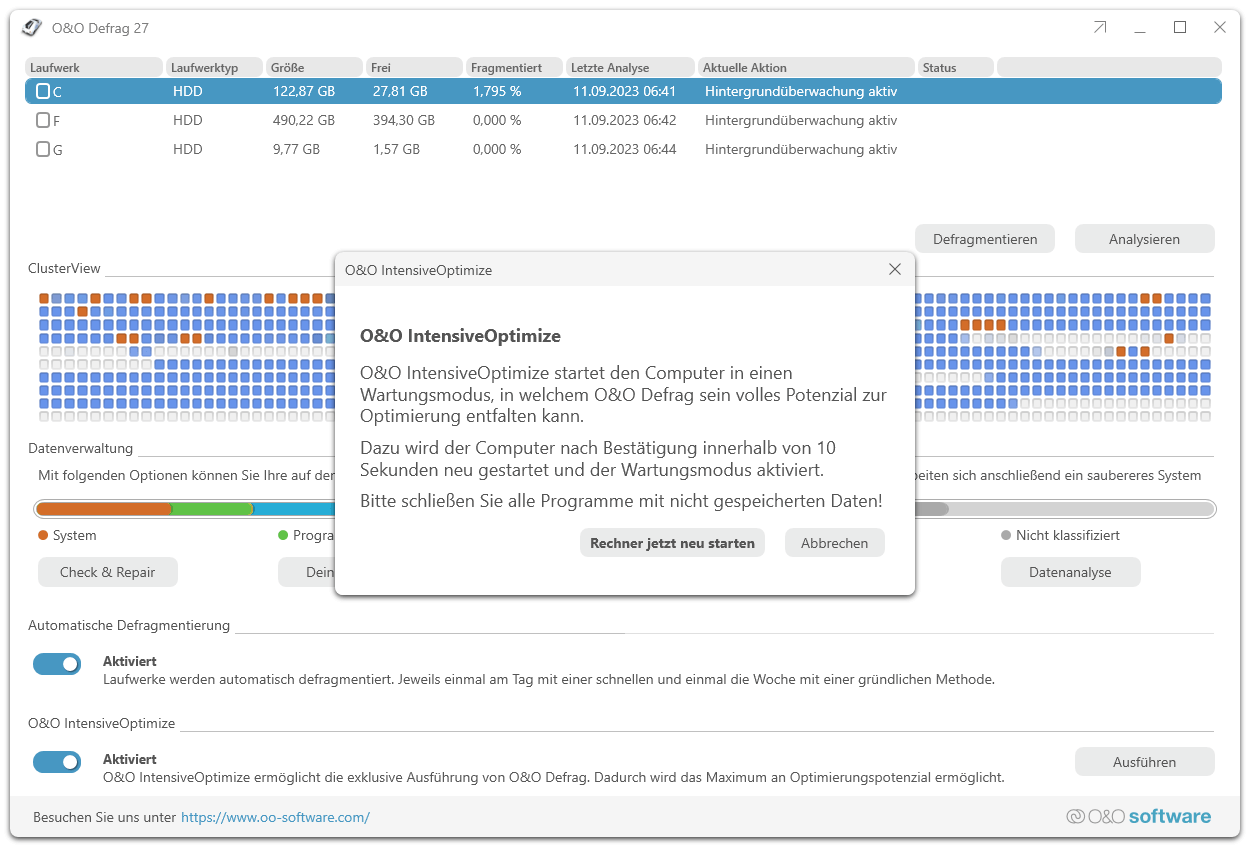Open Check & Repair
1250x847 pixels.
coord(108,572)
